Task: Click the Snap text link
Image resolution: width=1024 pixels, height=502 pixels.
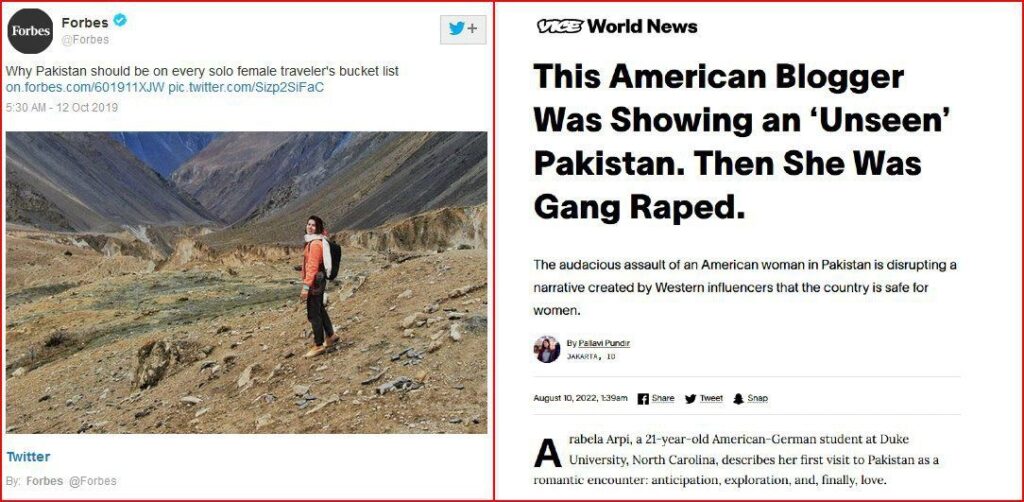Action: coord(758,398)
